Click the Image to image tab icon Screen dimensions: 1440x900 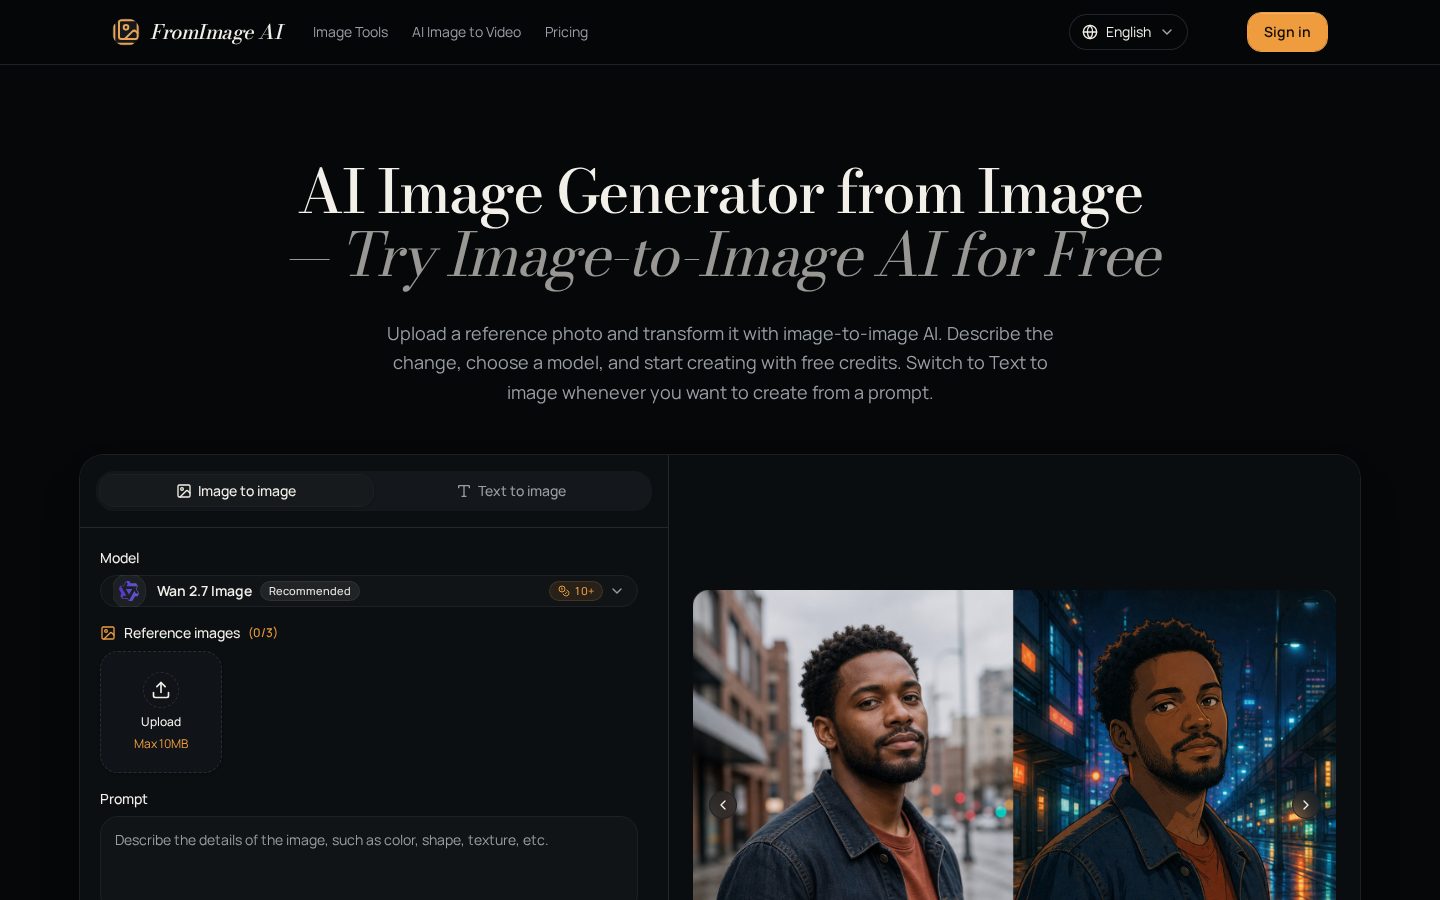(184, 491)
